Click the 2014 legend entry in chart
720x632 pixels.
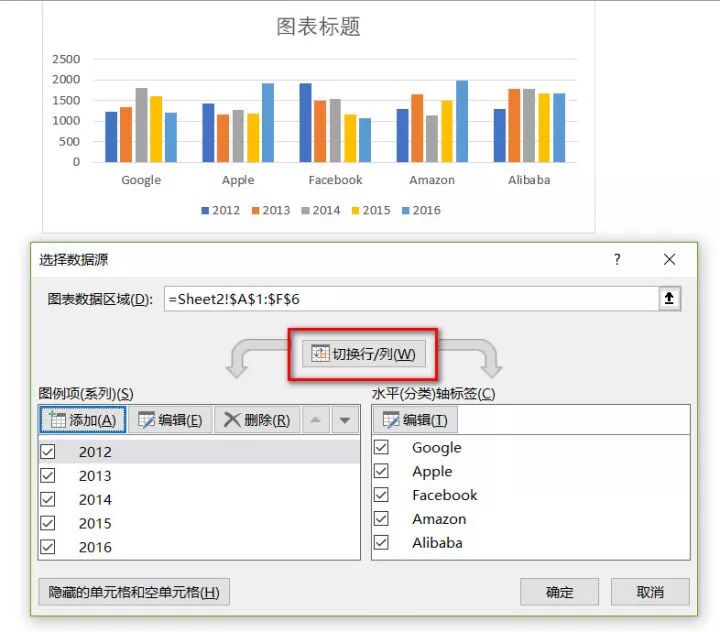321,210
